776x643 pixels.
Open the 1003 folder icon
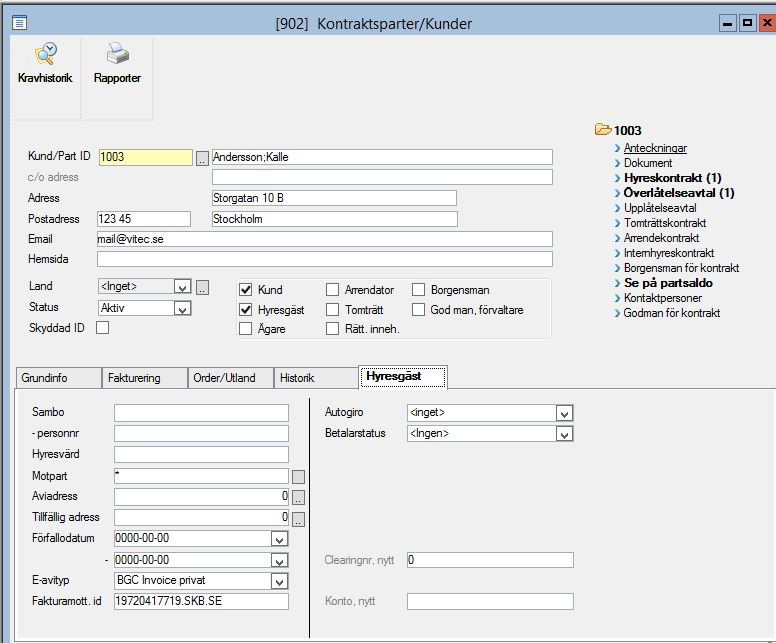click(603, 130)
